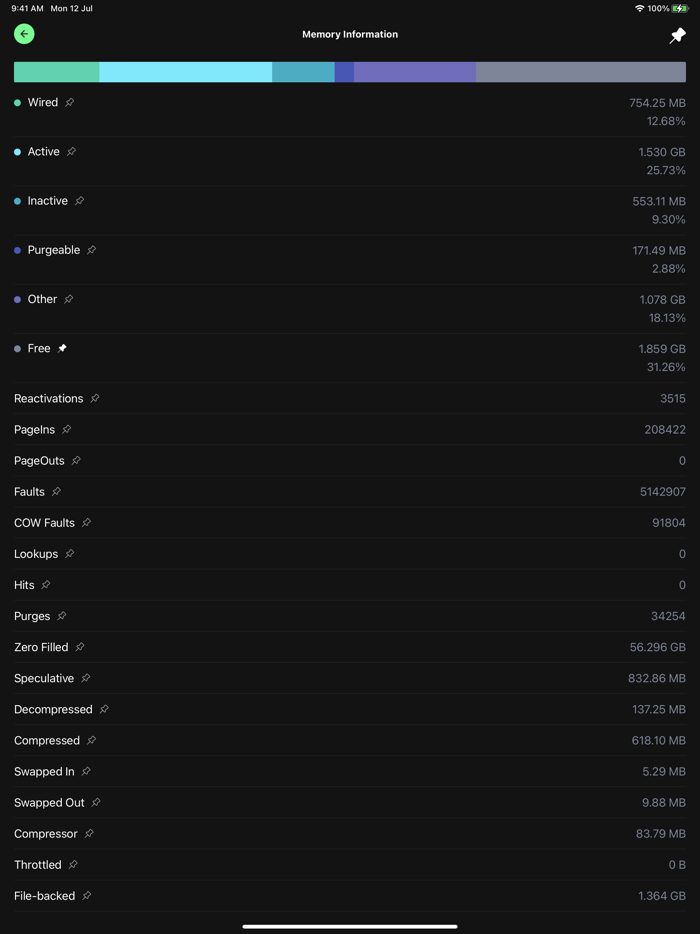
Task: Tap the Speculative row value 832.86 MB
Action: coord(656,678)
